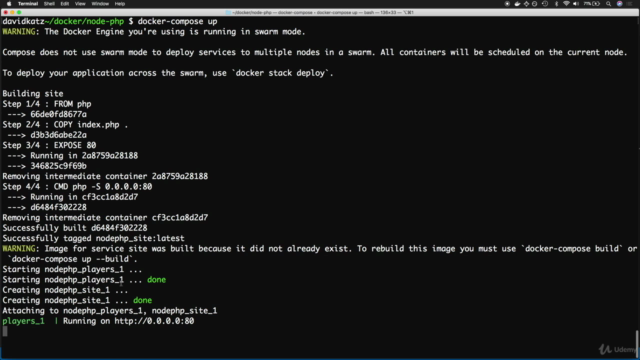Open Spotlight search magnifier

(x=609, y=4)
